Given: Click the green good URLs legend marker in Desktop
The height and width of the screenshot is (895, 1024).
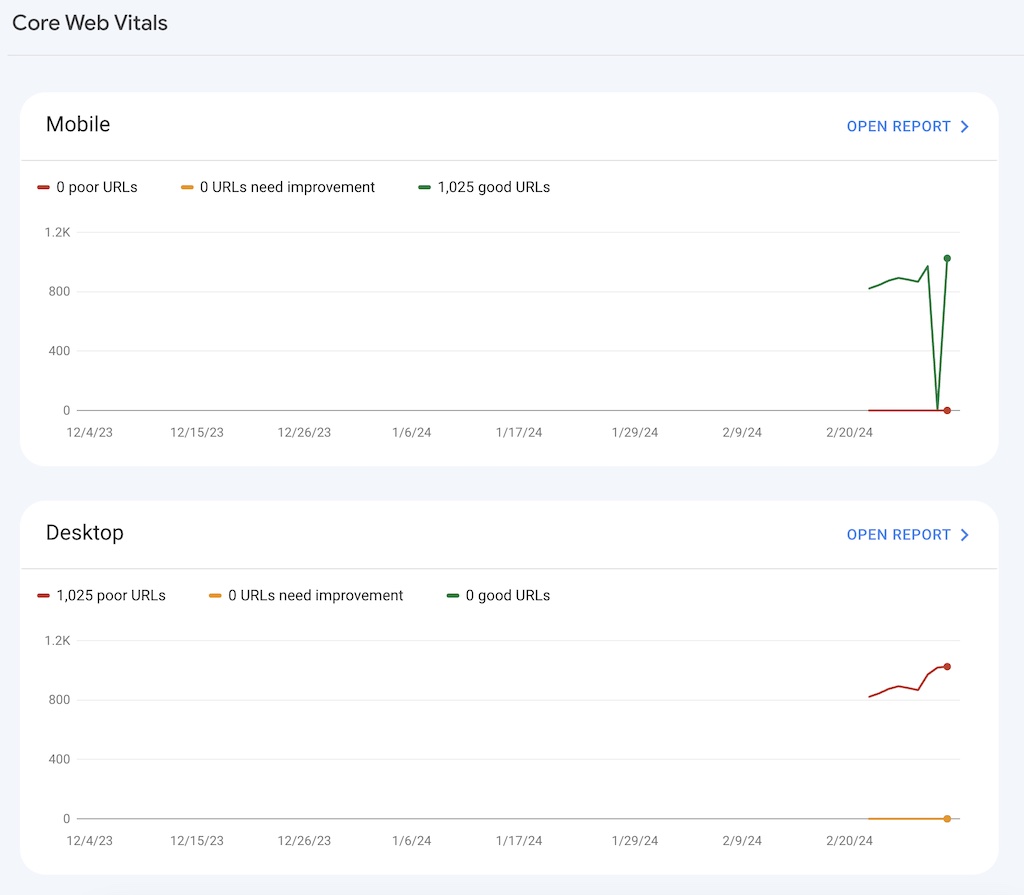Looking at the screenshot, I should pyautogui.click(x=453, y=596).
